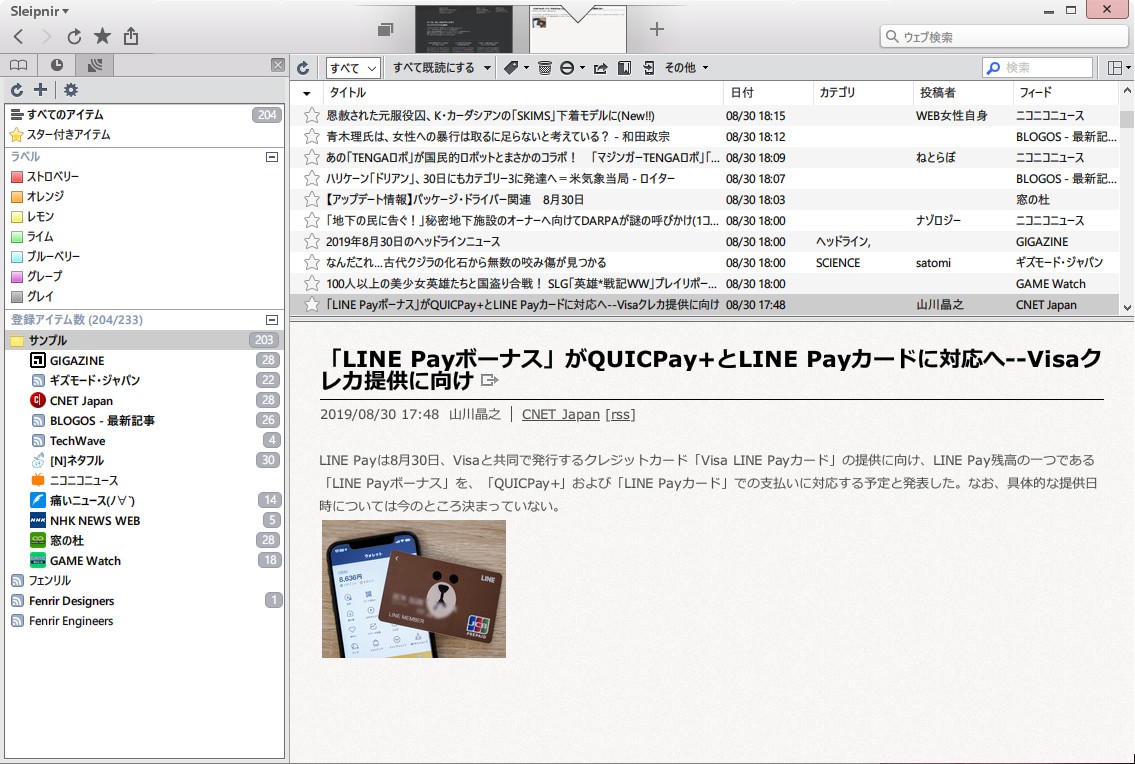Open the Sleipnir application menu
Viewport: 1135px width, 764px height.
tap(40, 11)
